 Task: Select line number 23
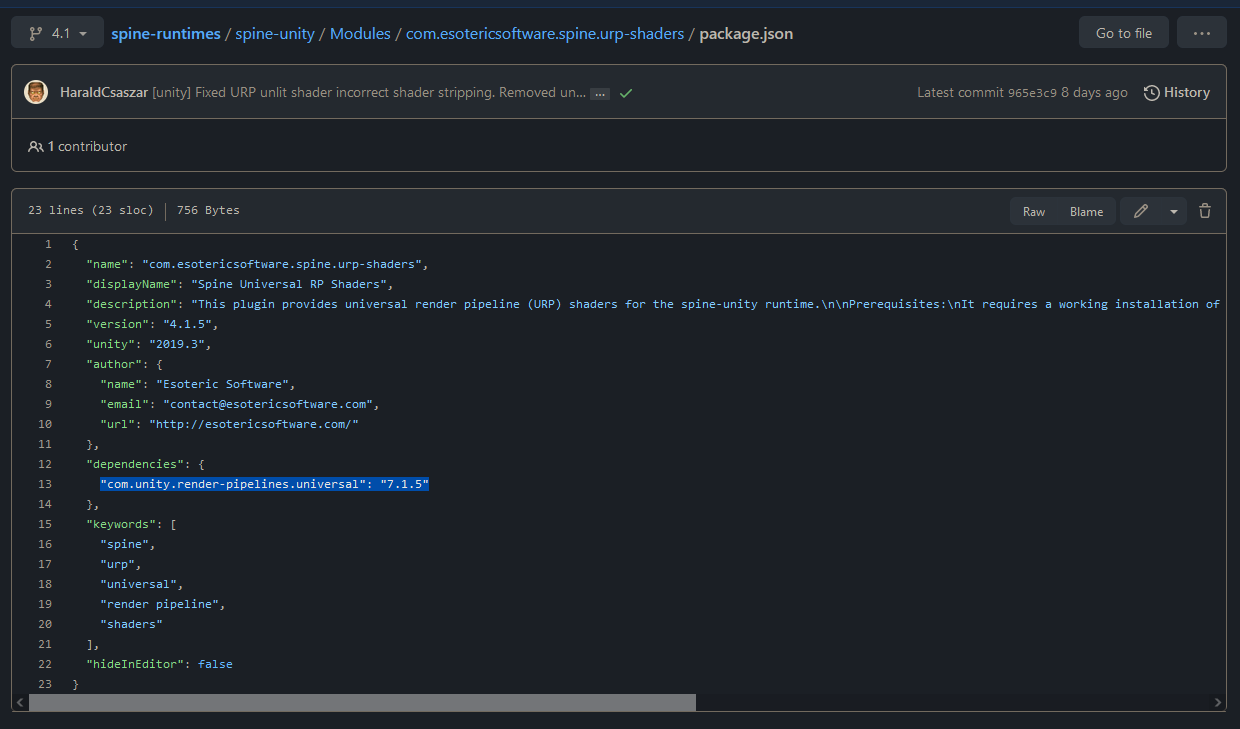[x=45, y=684]
